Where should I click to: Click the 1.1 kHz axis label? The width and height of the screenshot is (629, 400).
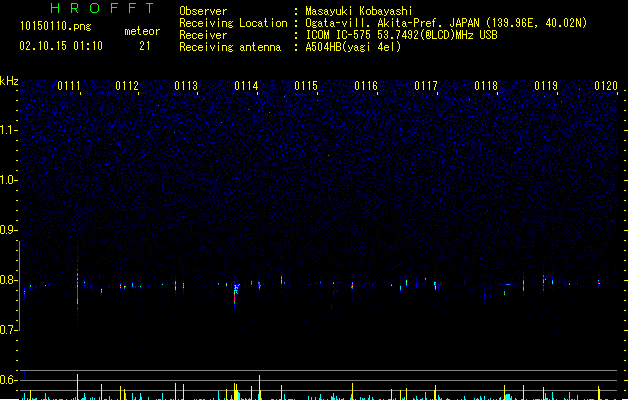click(x=8, y=130)
